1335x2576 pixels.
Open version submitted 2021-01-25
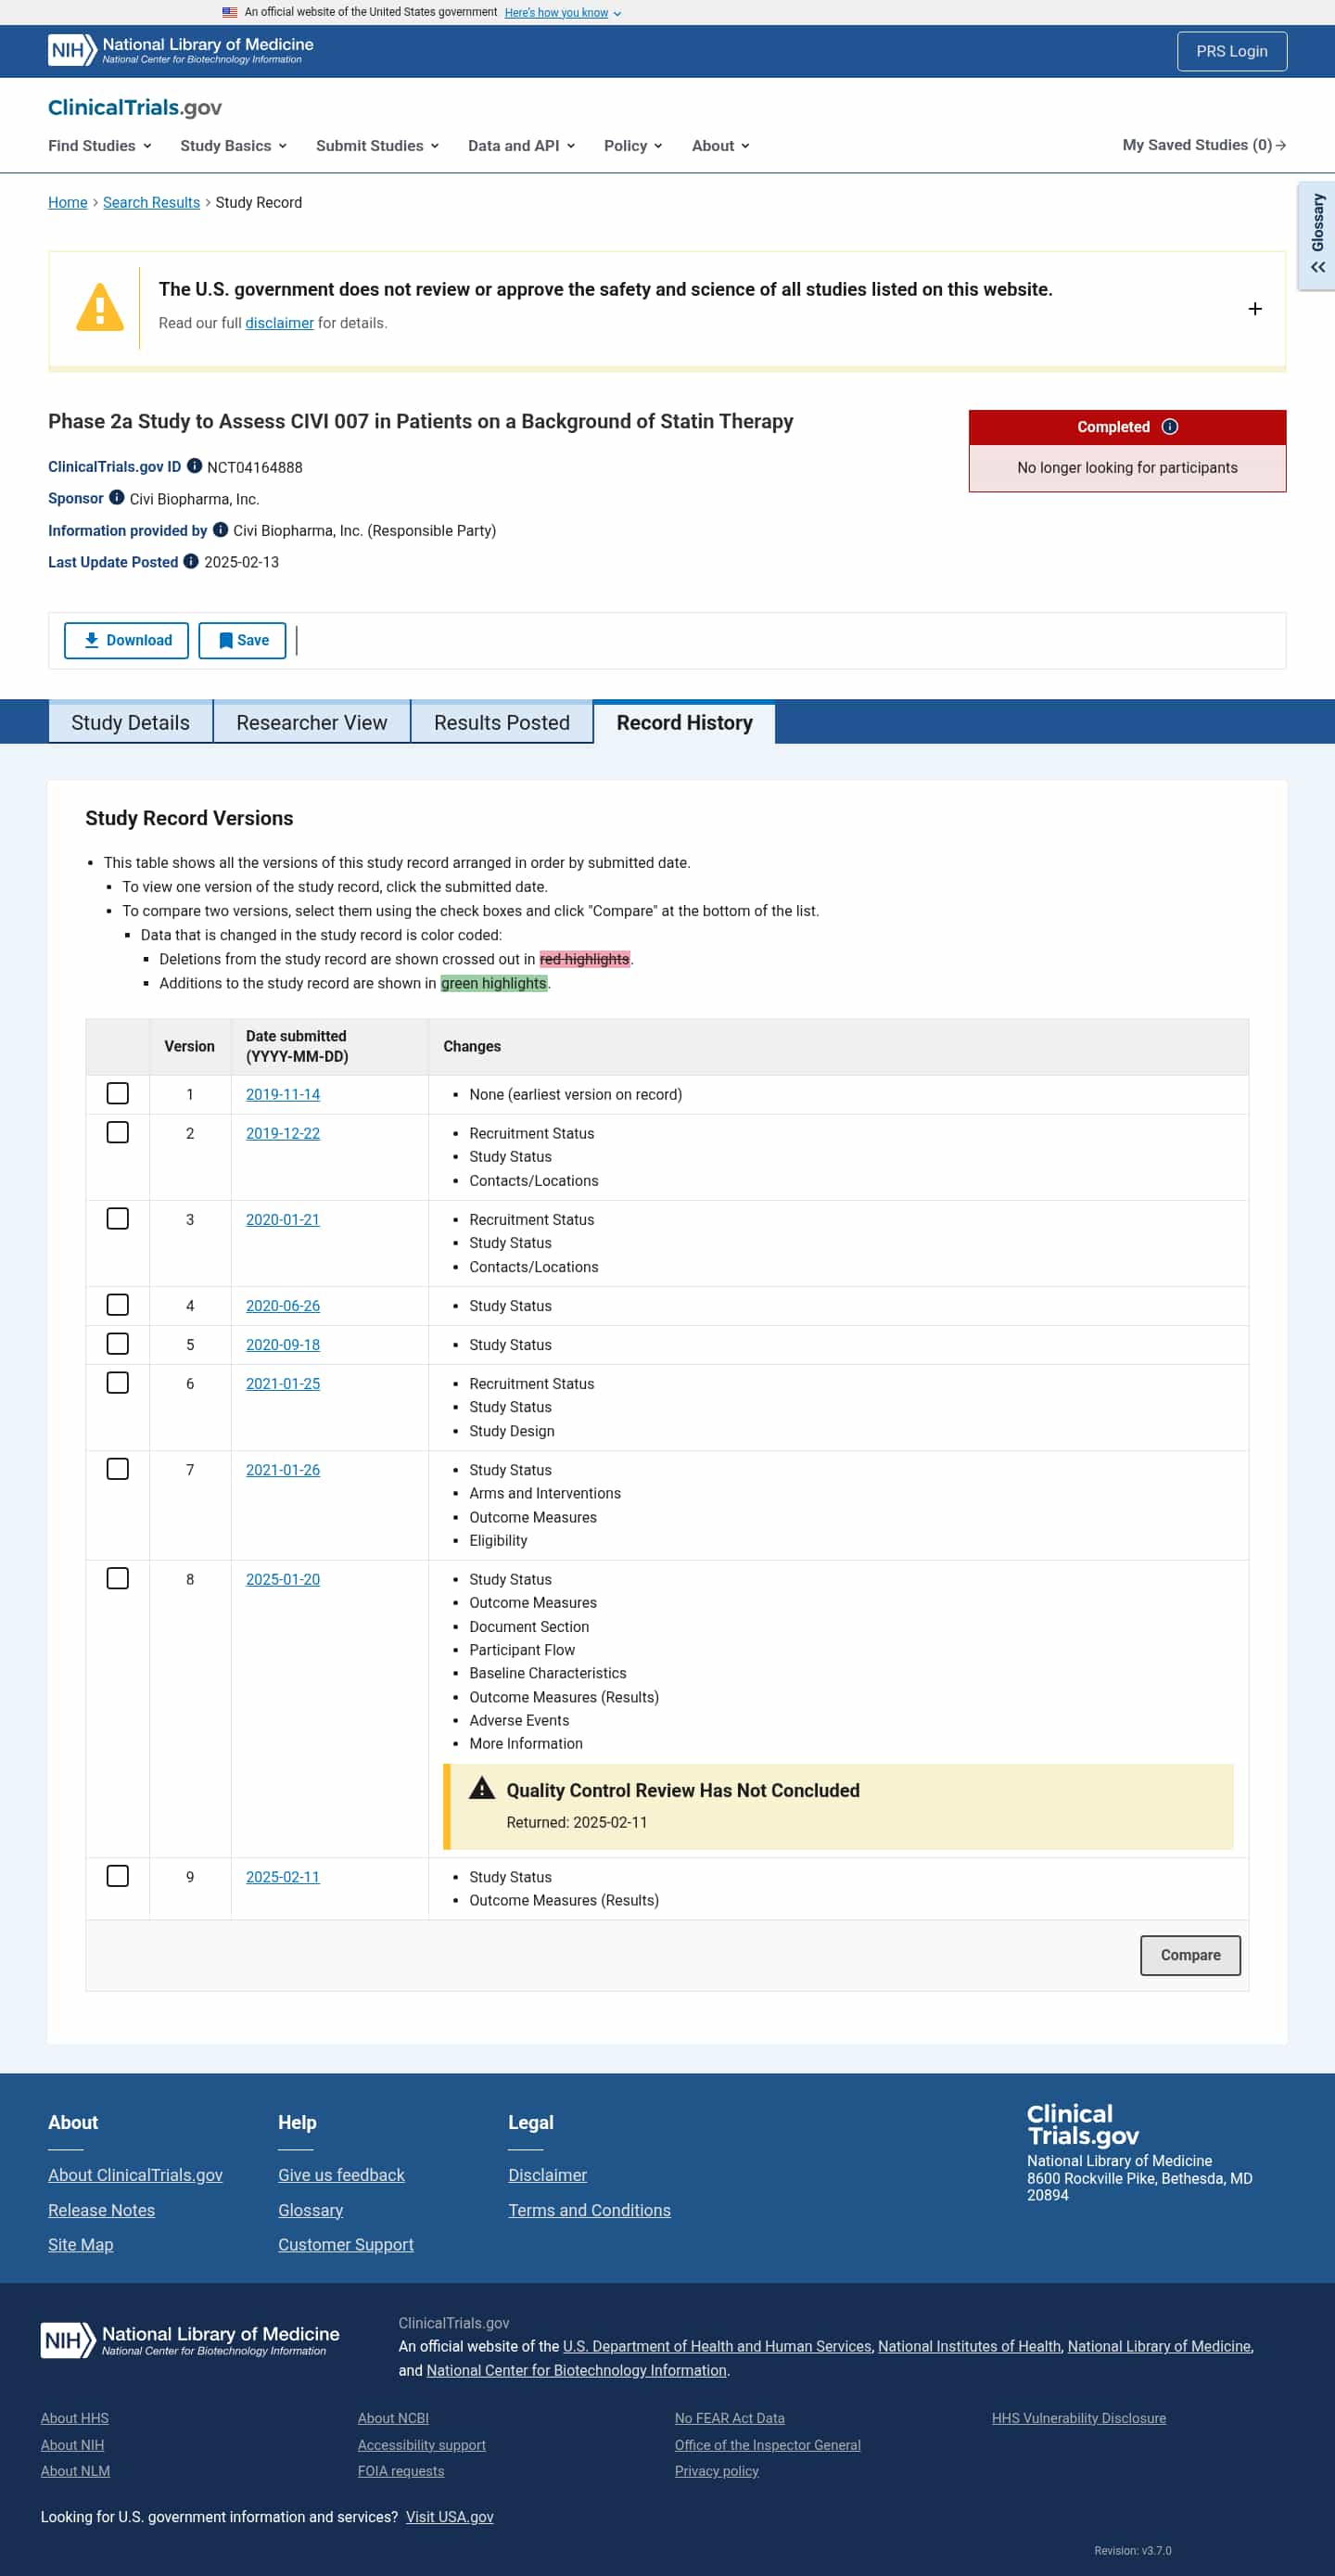[x=283, y=1383]
